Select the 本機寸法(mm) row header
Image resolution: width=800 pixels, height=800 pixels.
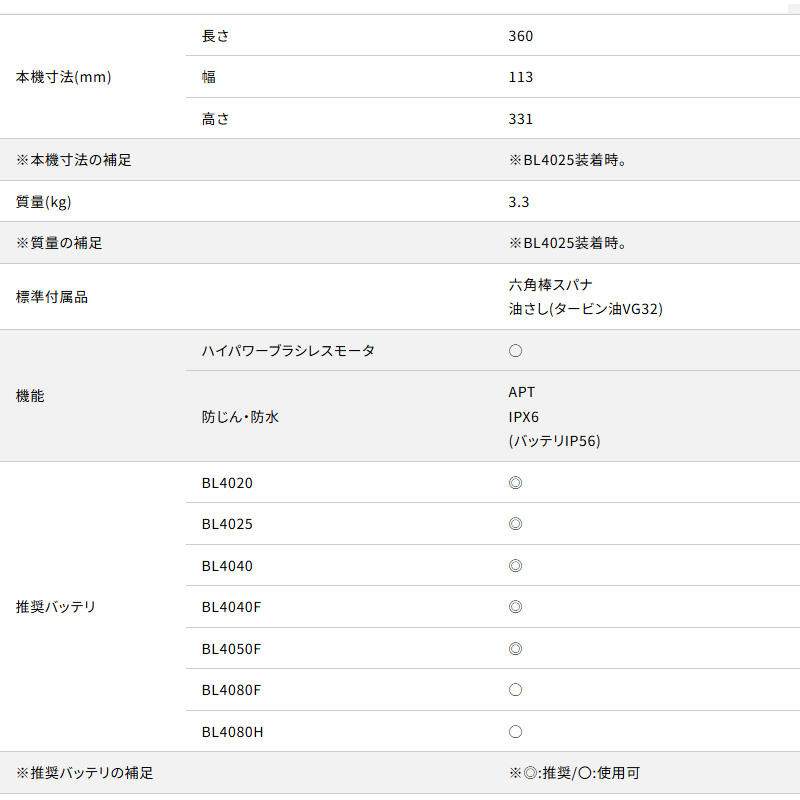pos(64,77)
